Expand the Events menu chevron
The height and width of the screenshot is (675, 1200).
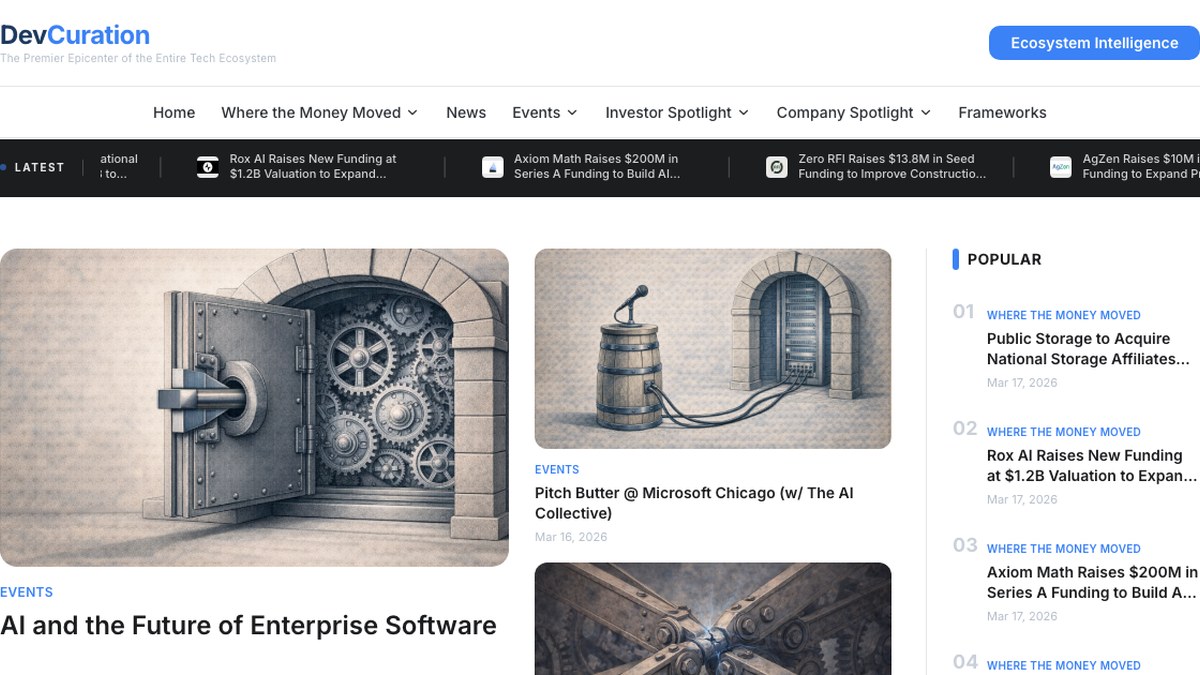click(572, 113)
